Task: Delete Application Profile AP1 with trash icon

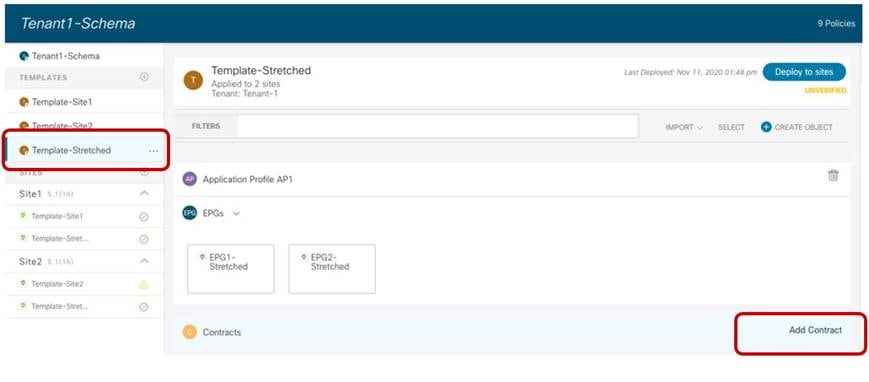Action: pos(833,175)
